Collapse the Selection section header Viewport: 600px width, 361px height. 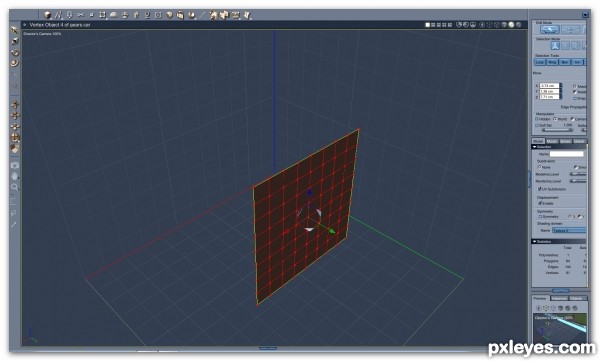(x=559, y=147)
